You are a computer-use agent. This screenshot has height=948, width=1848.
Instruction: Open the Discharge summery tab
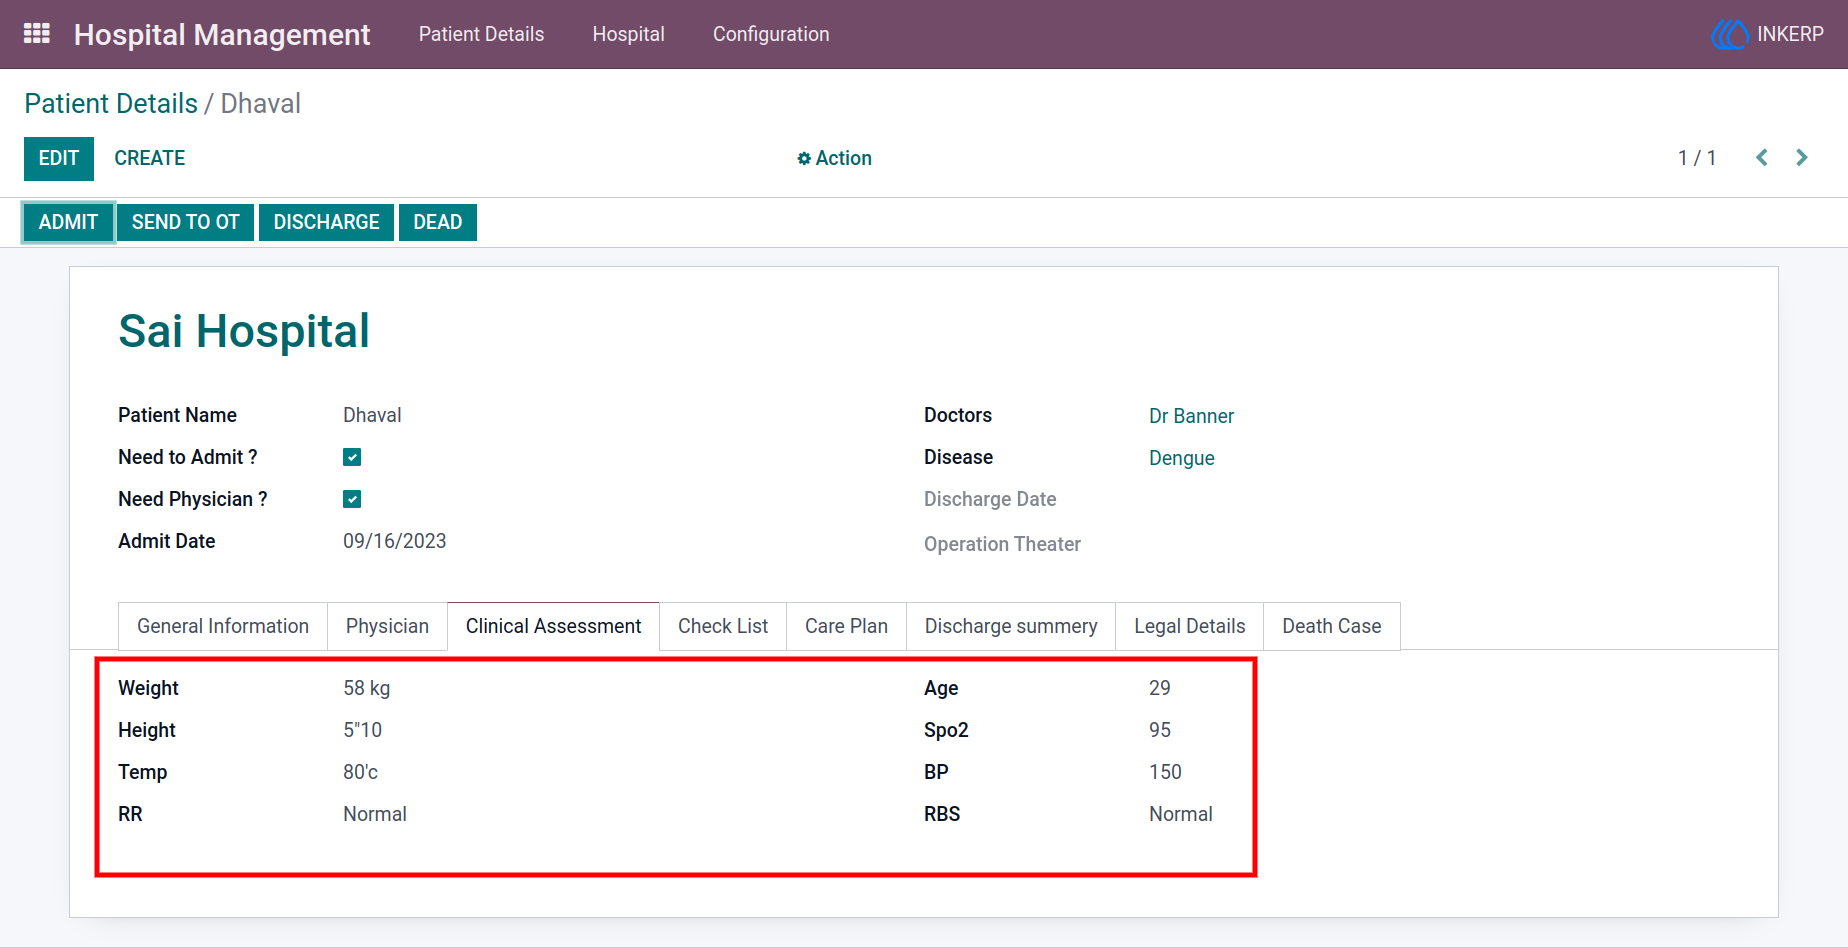coord(1011,626)
